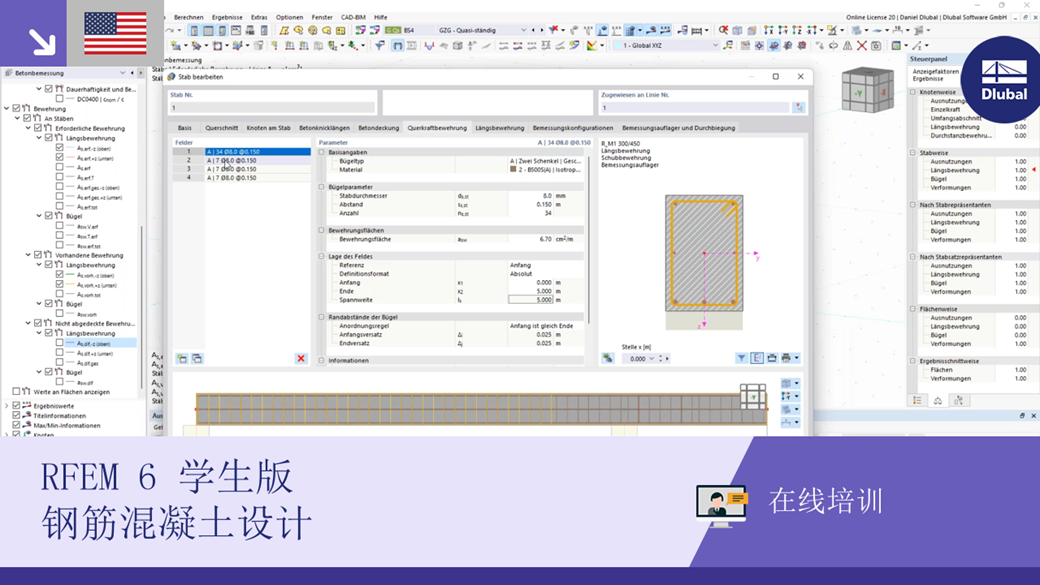Open the Optionen menu
1040x585 pixels.
click(x=289, y=17)
